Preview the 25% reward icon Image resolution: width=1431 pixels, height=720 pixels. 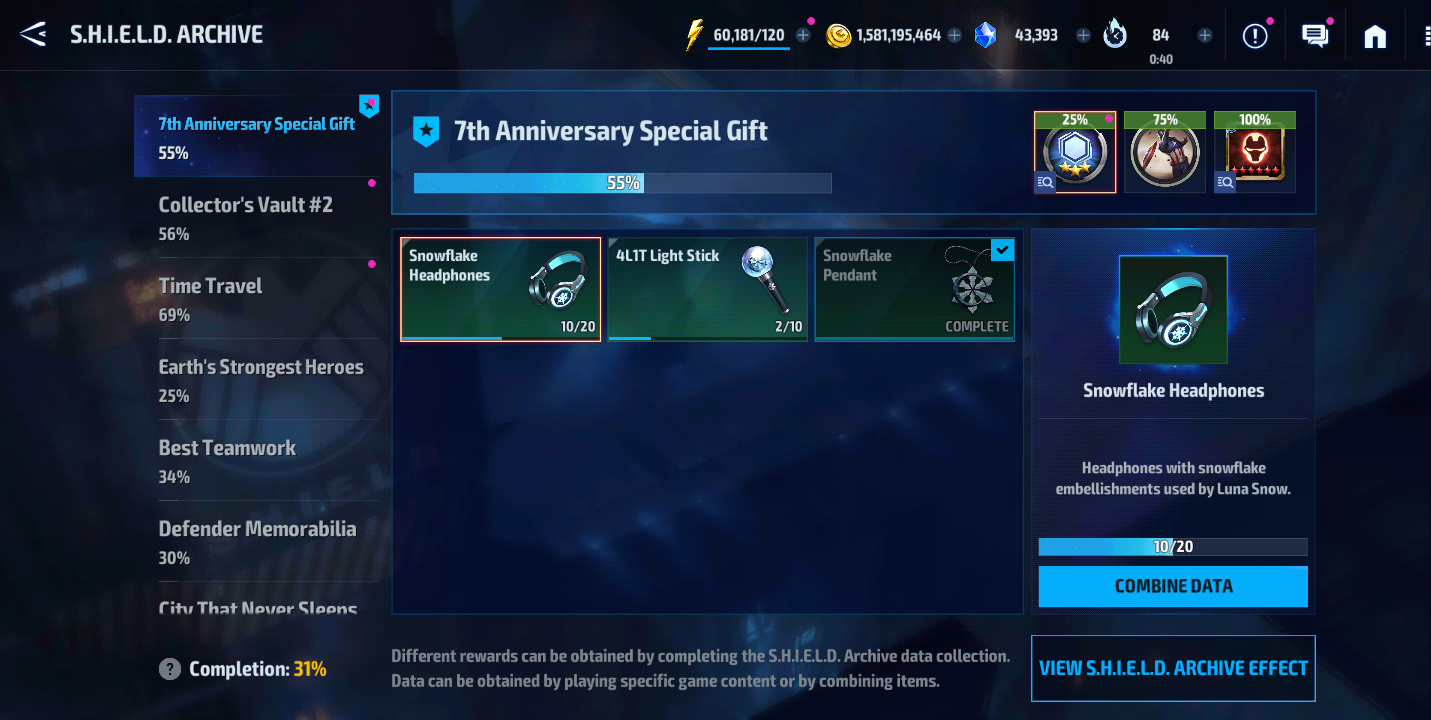tap(1075, 152)
